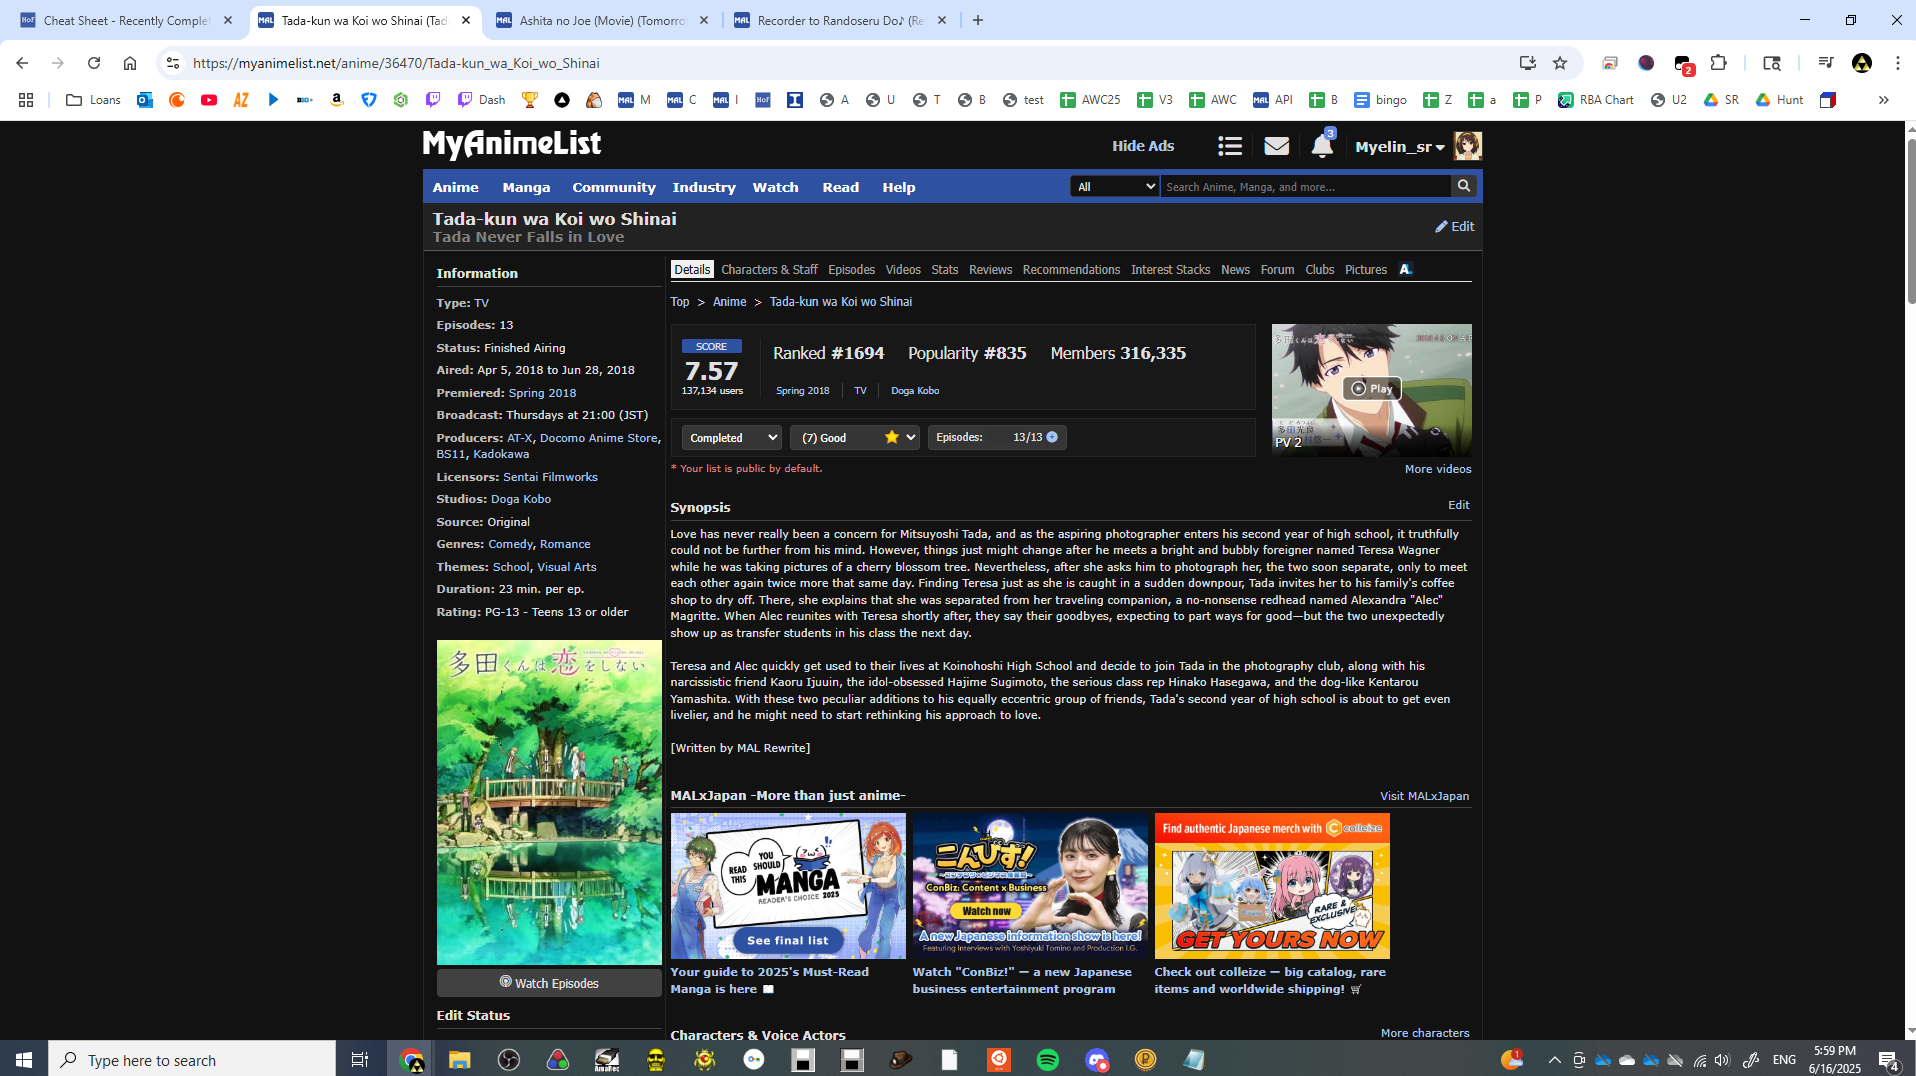The height and width of the screenshot is (1076, 1916).
Task: Open the YouTube bookmark icon
Action: click(x=209, y=100)
